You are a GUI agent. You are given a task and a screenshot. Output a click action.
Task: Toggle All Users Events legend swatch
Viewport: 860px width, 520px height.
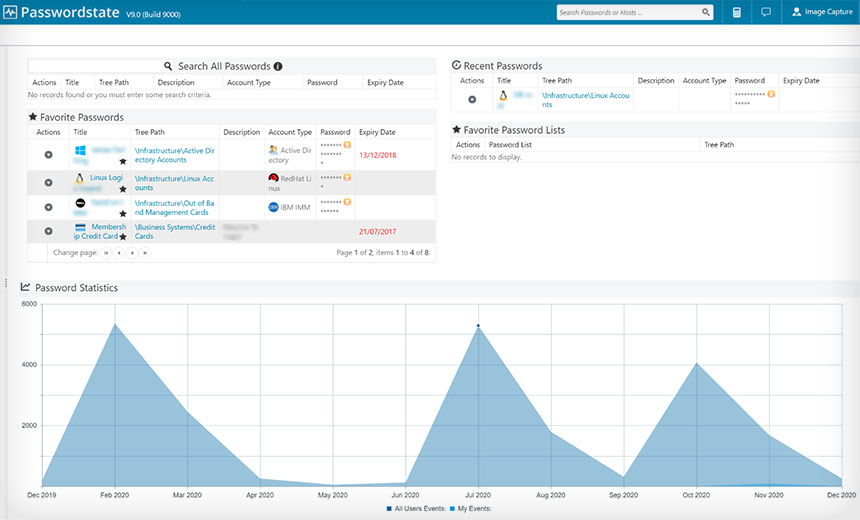(x=389, y=509)
